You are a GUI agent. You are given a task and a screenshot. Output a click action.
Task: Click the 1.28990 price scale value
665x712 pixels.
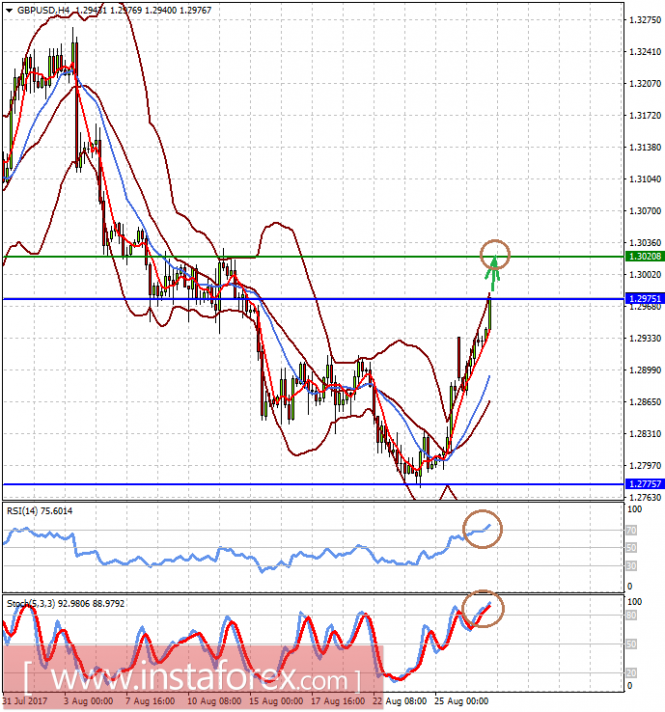(x=645, y=371)
